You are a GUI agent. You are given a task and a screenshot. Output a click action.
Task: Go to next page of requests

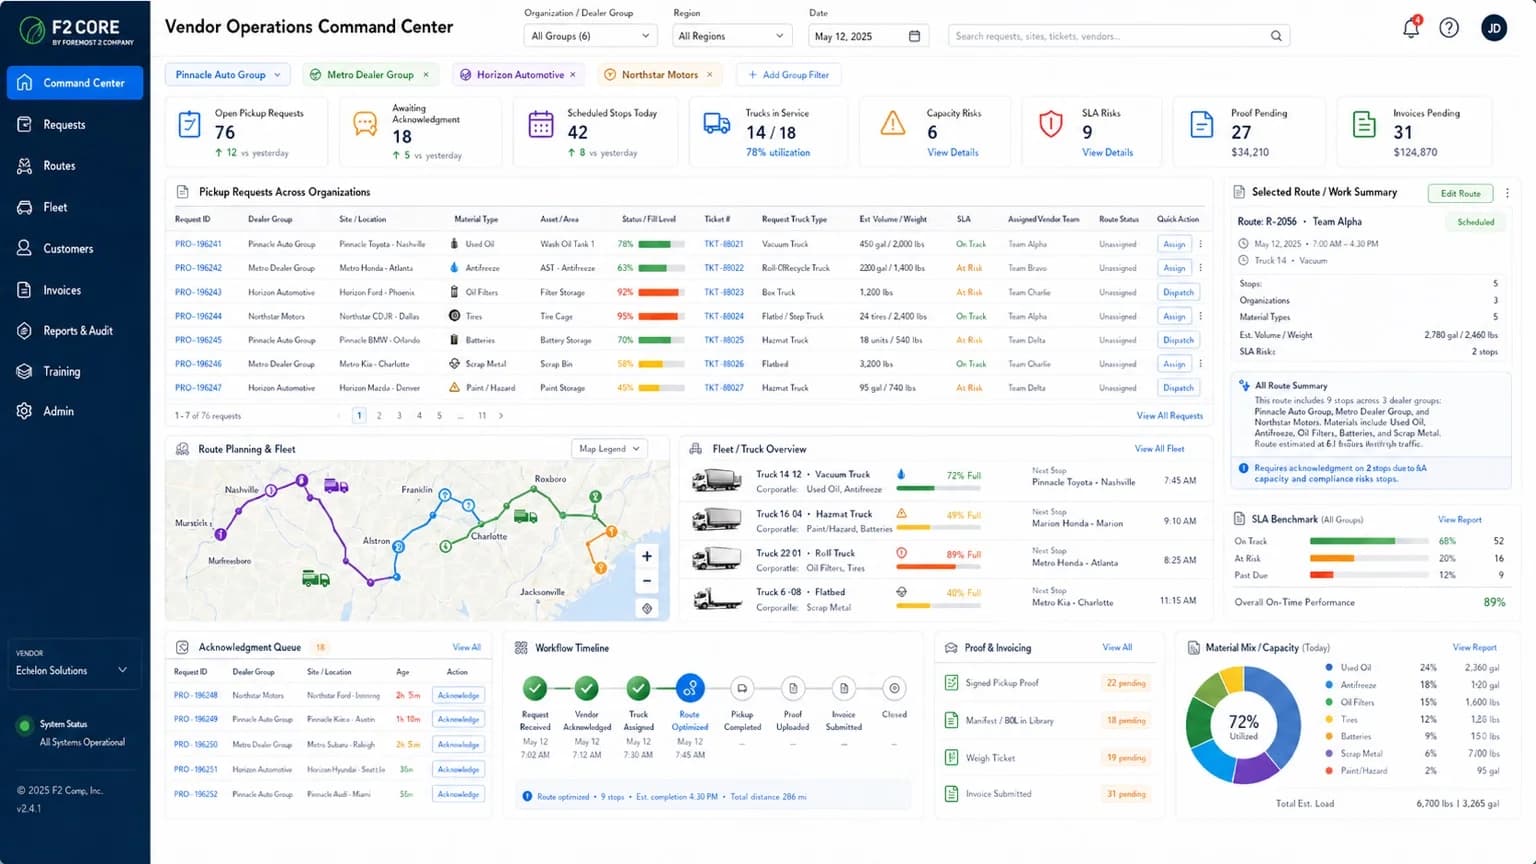[x=501, y=416]
